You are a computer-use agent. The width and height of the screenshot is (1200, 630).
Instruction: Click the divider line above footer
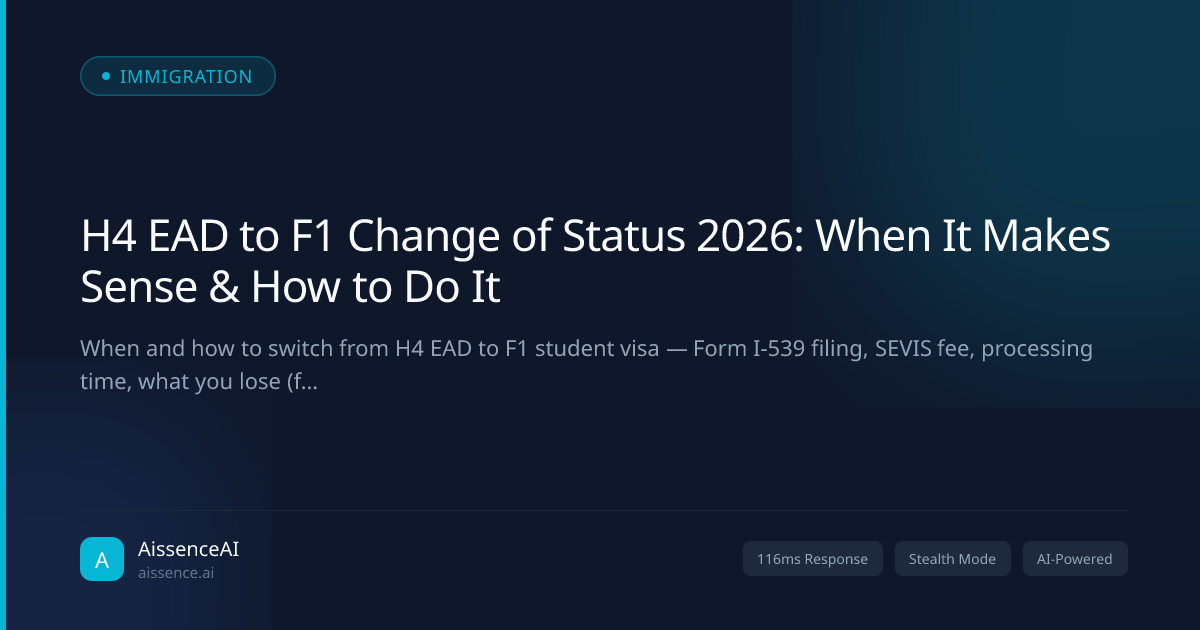pyautogui.click(x=604, y=510)
